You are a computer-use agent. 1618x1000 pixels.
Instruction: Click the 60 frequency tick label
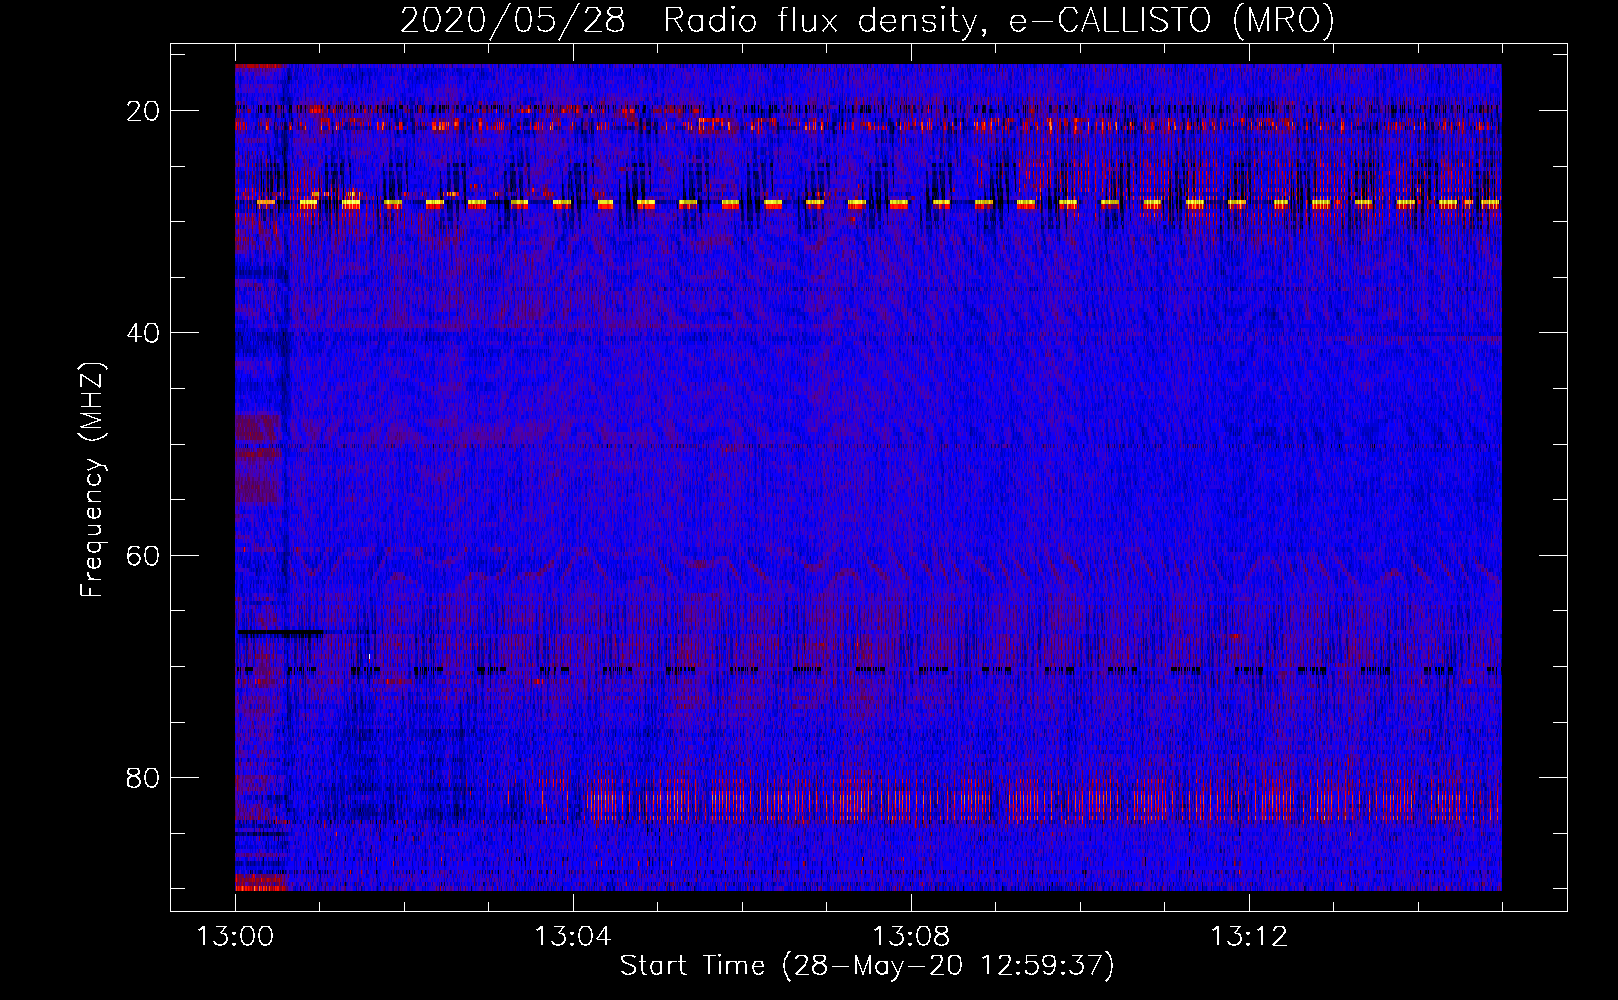[x=143, y=555]
